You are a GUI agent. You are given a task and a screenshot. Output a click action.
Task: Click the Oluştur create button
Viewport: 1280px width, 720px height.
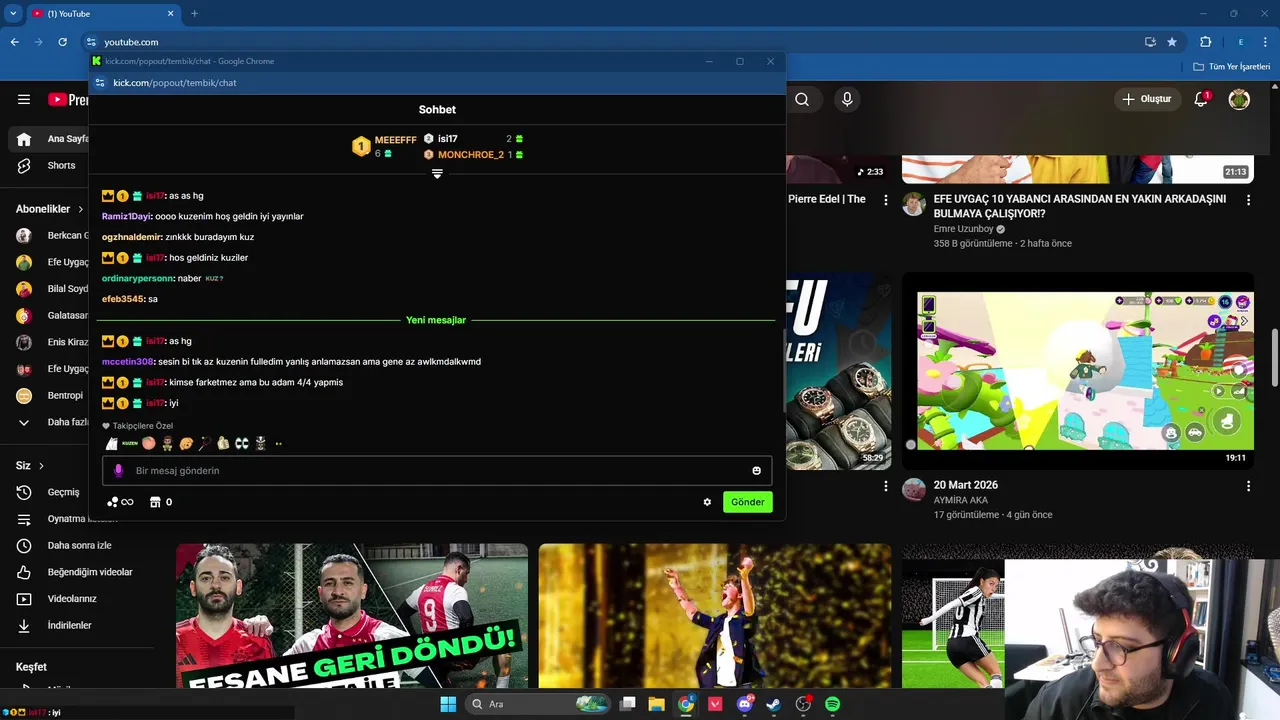coord(1146,99)
